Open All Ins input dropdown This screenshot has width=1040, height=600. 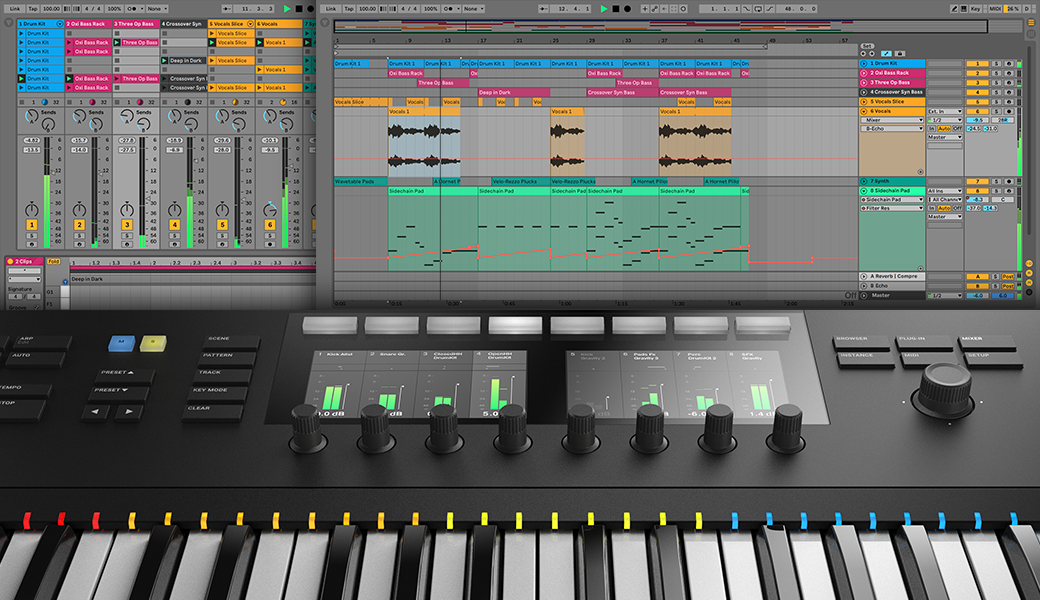coord(944,191)
